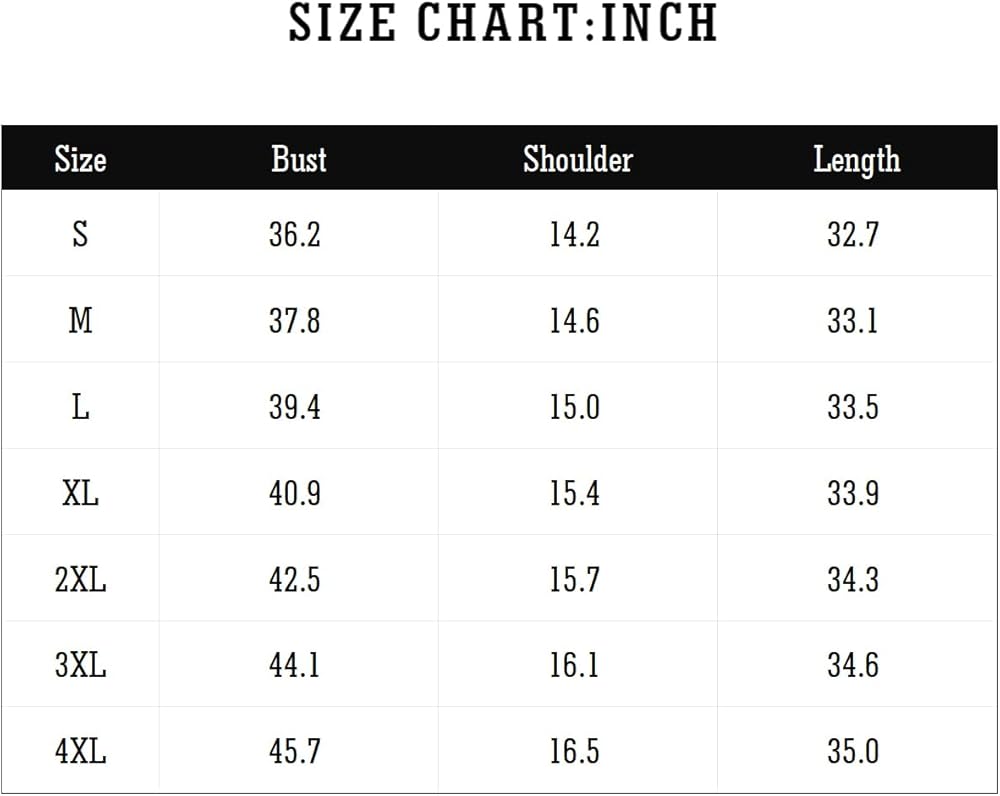This screenshot has width=1000, height=796.
Task: Click the 3XL size row label
Action: coord(80,665)
